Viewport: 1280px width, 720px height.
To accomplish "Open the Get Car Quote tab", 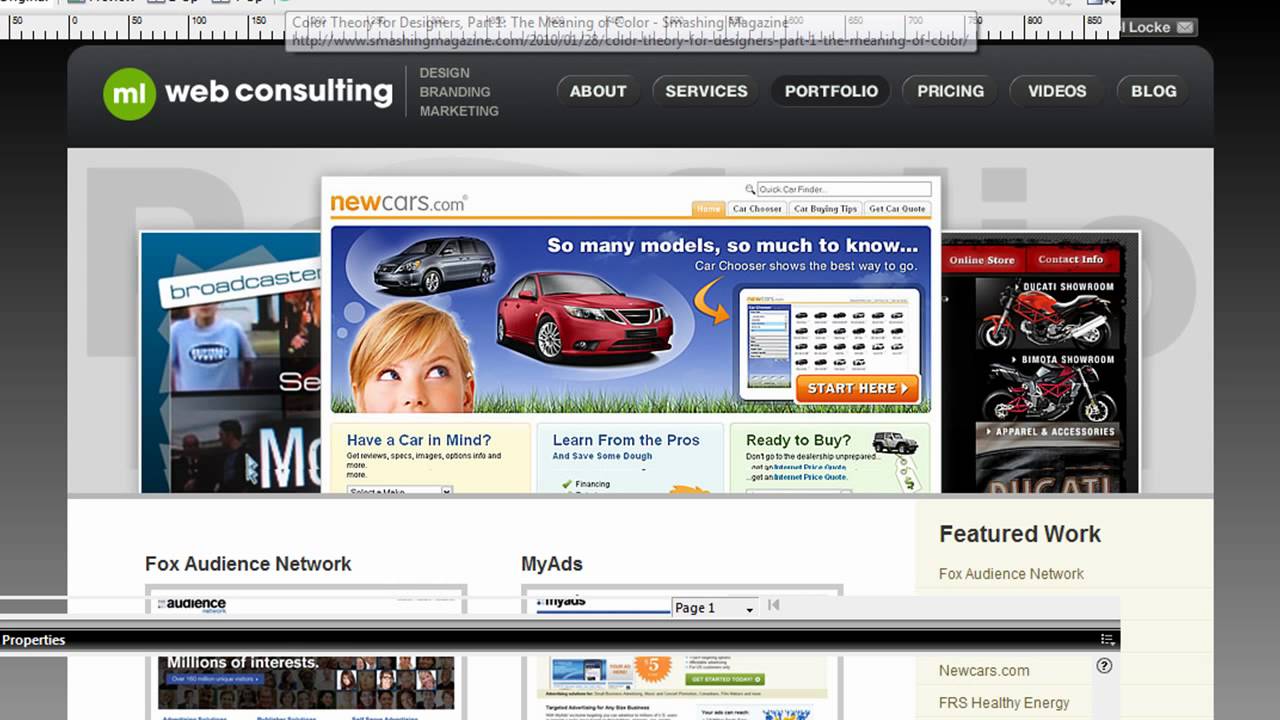I will click(x=897, y=209).
